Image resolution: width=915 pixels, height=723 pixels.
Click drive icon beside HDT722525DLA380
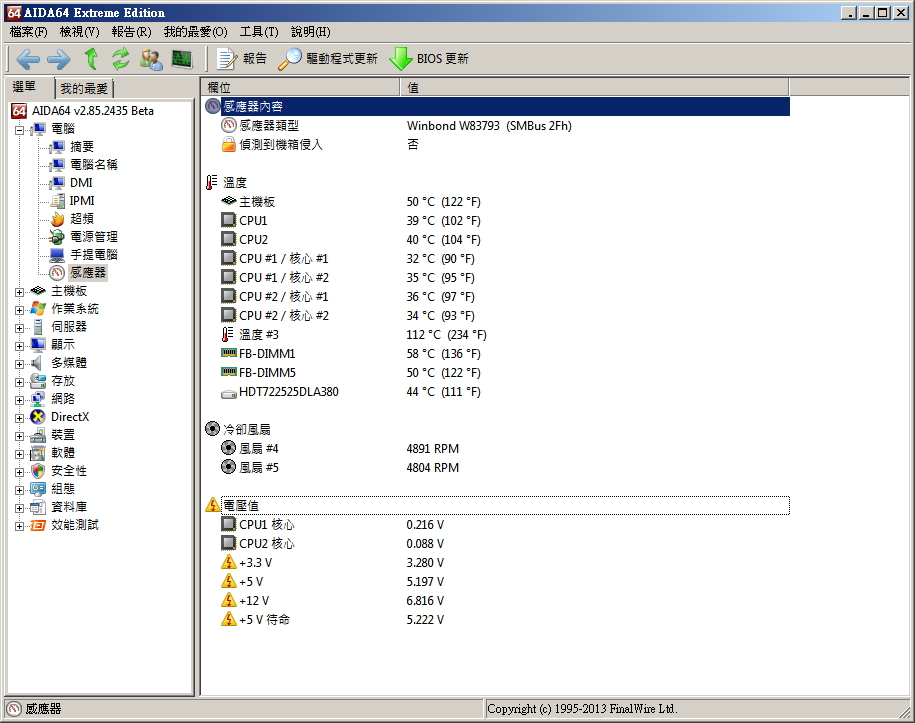click(x=229, y=394)
